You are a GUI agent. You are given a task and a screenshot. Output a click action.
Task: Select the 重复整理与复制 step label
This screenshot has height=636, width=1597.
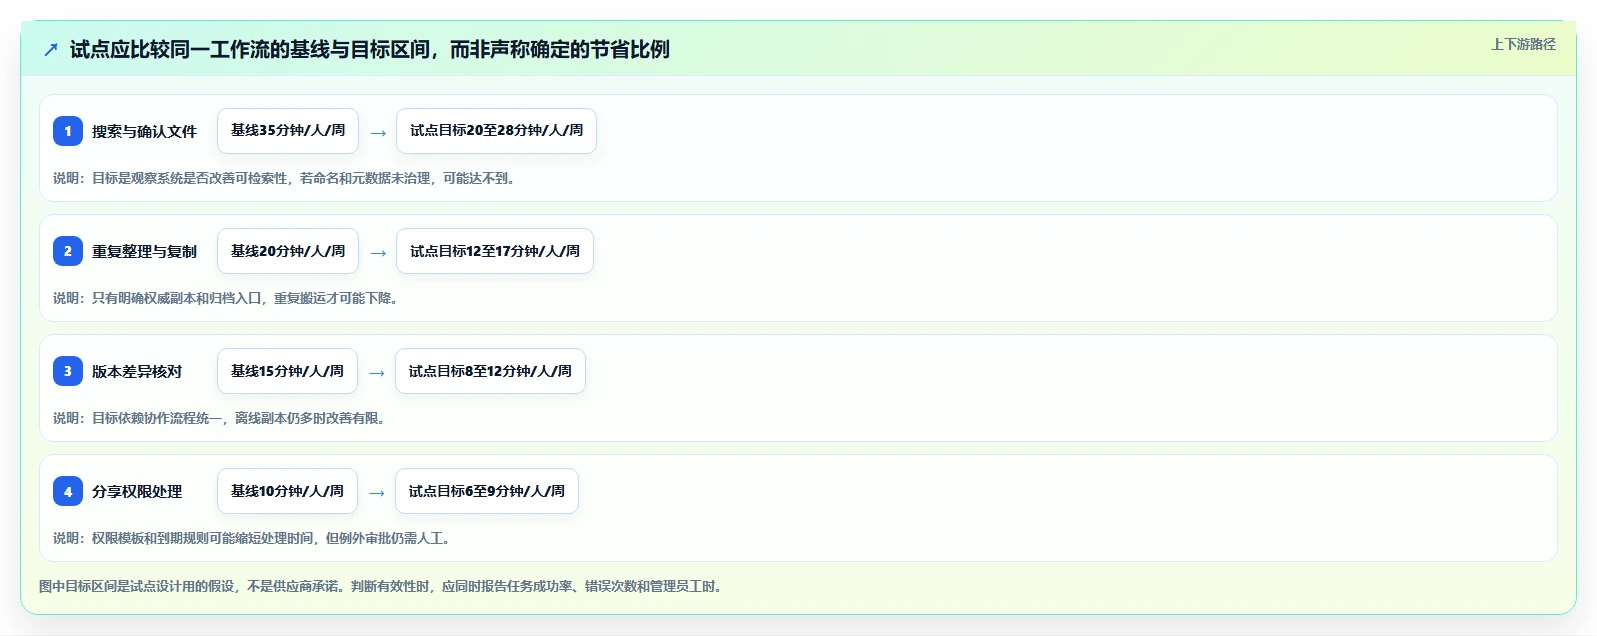point(144,251)
